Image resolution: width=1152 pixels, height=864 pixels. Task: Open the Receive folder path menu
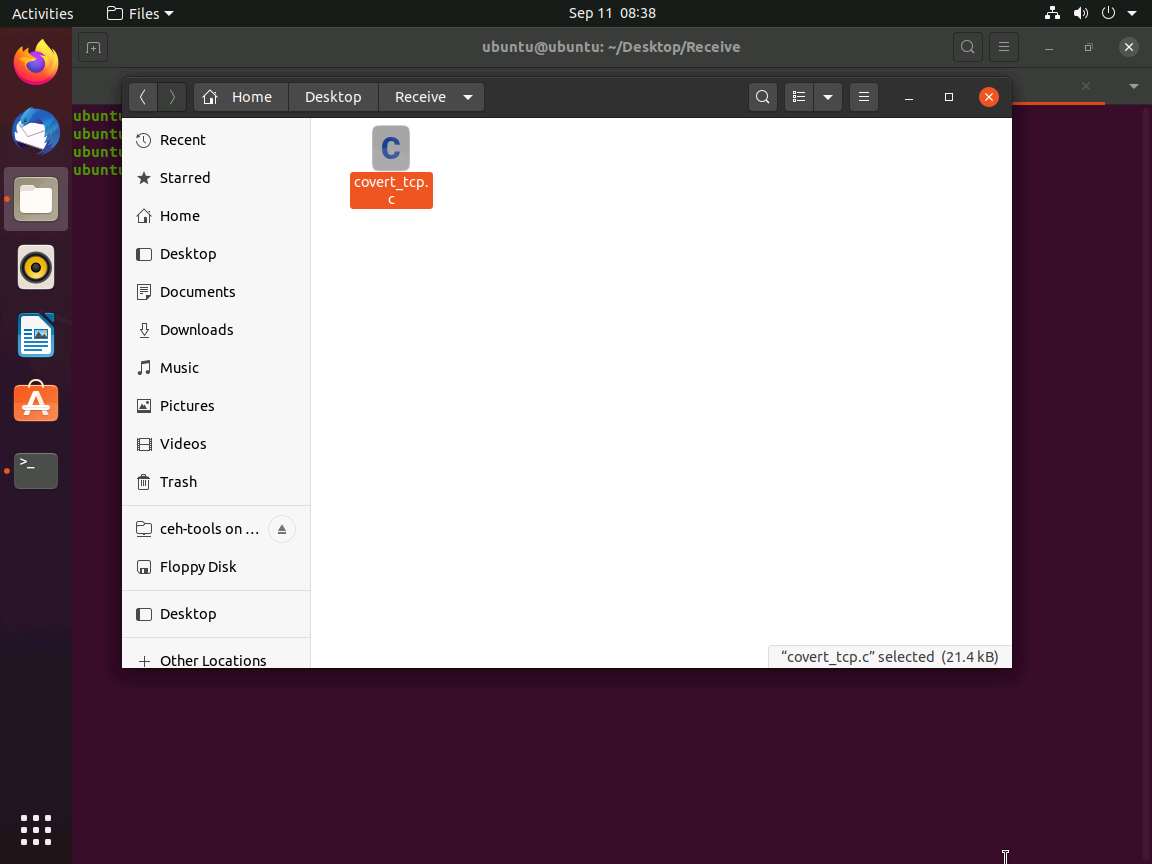click(432, 97)
